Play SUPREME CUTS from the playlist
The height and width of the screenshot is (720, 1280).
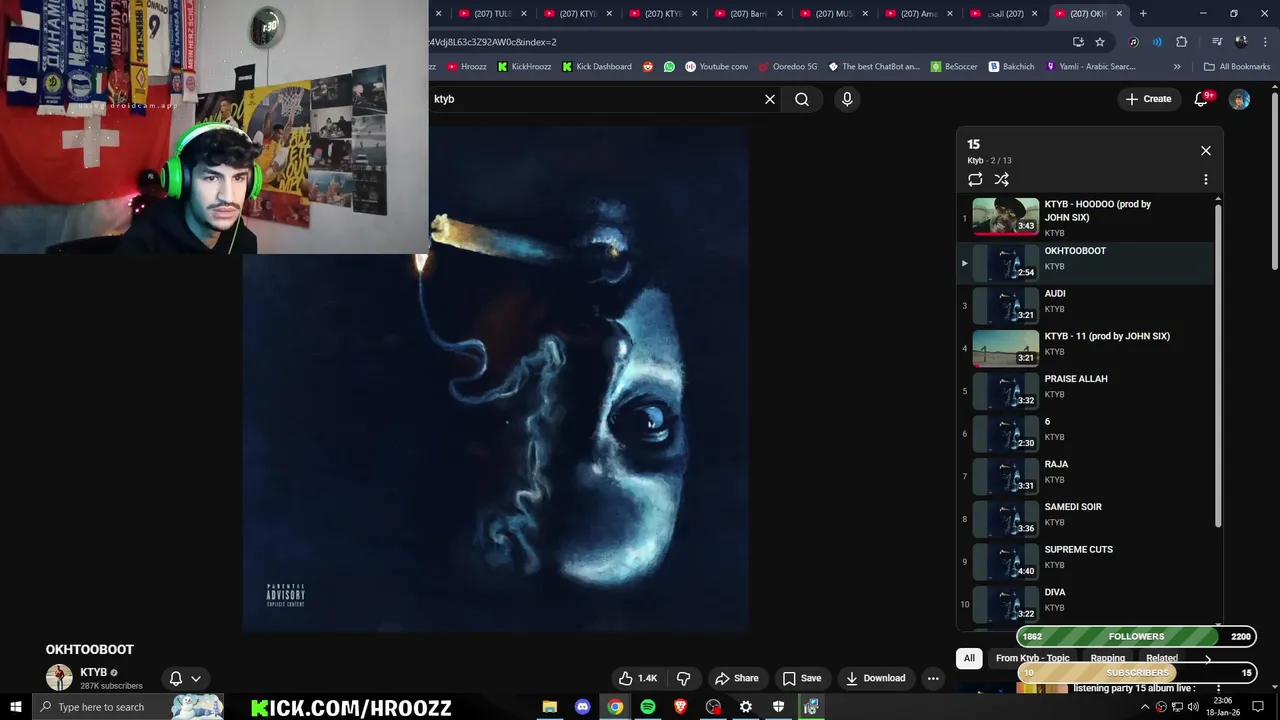click(x=1085, y=562)
